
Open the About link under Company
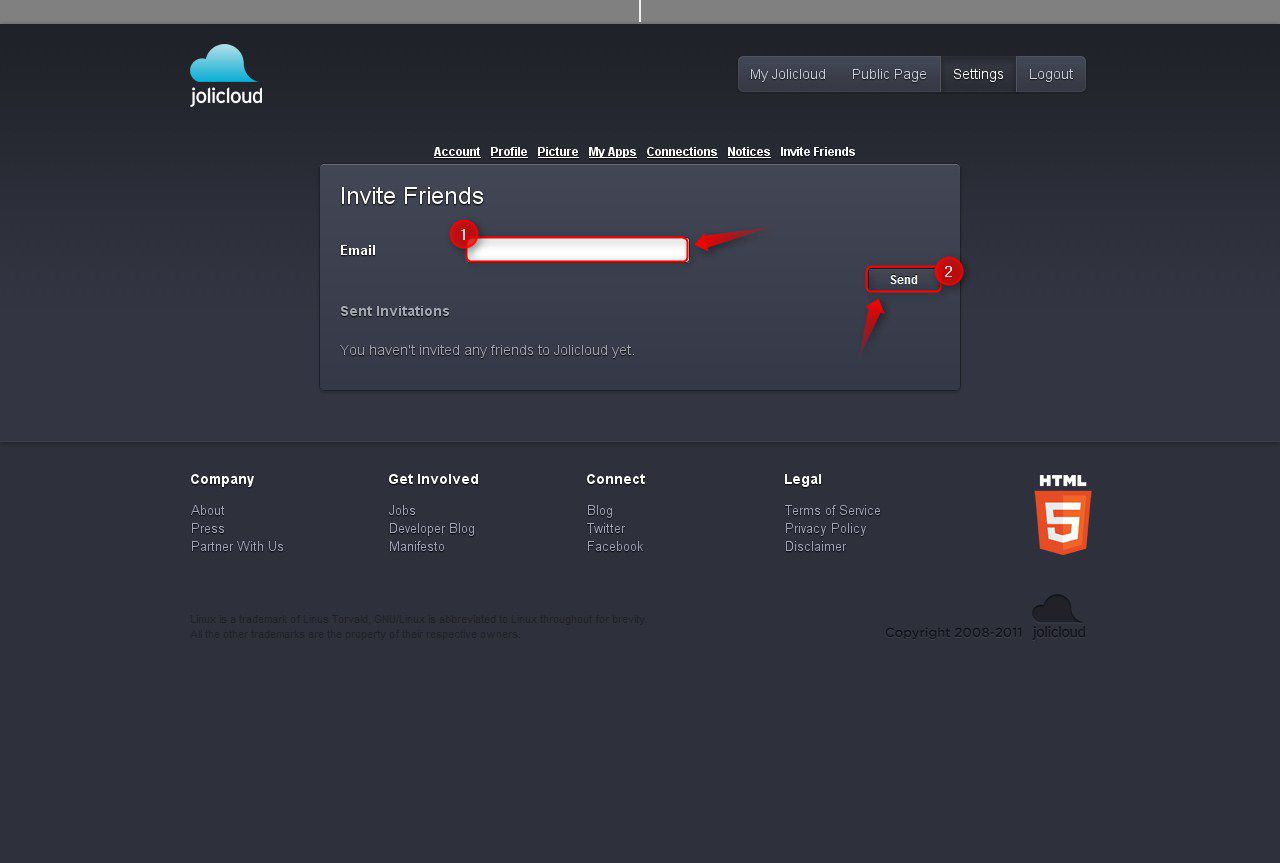click(x=208, y=510)
